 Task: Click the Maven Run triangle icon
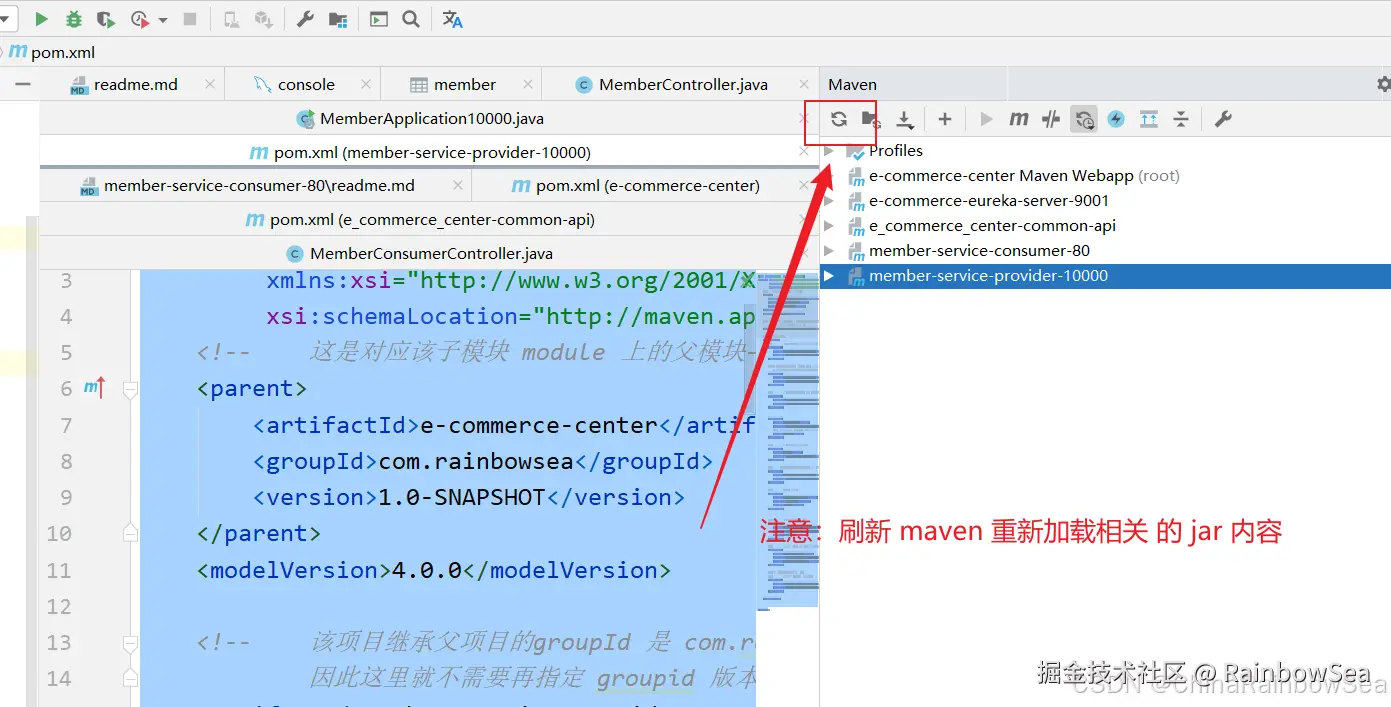(987, 119)
